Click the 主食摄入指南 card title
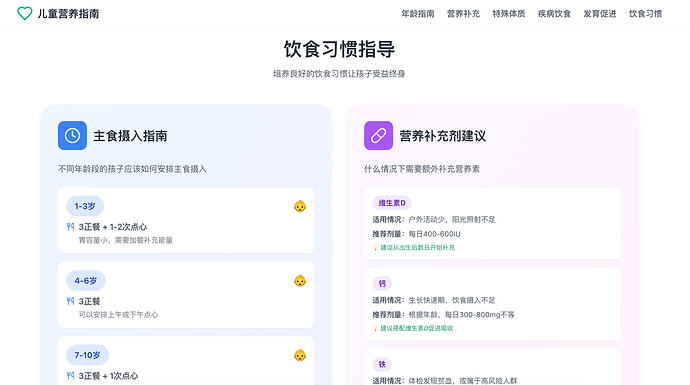Viewport: 690px width, 385px height. tap(130, 136)
